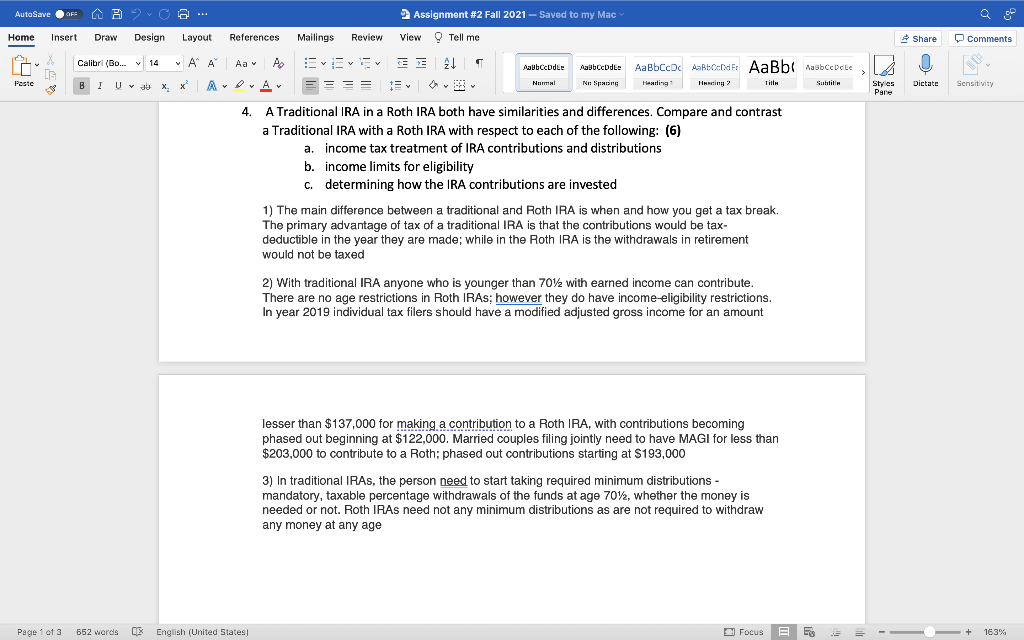Select the Dictate microphone icon
The image size is (1024, 640).
coord(925,65)
